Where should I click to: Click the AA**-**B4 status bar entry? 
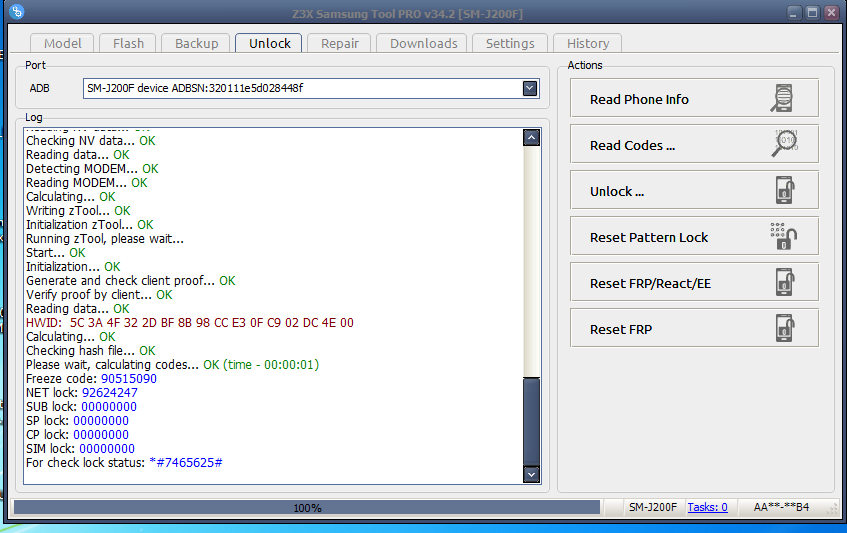[x=781, y=507]
